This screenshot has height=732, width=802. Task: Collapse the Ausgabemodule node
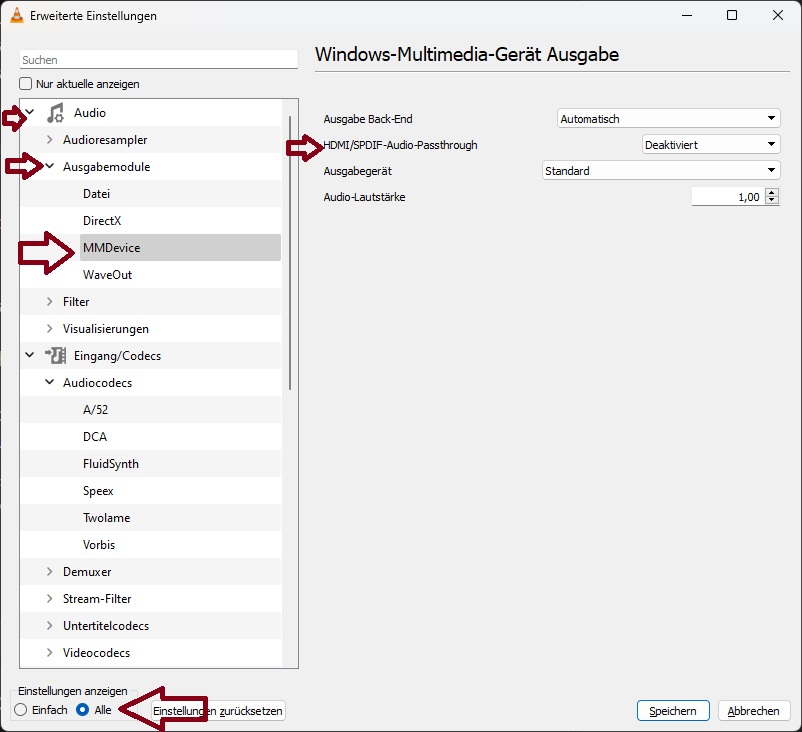50,166
